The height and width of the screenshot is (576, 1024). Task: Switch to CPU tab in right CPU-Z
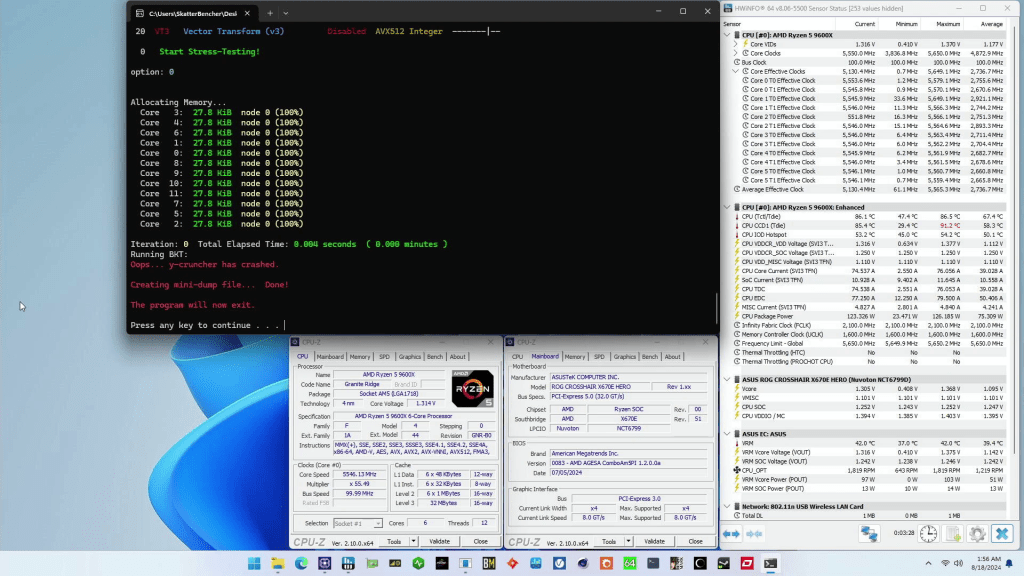(x=517, y=357)
